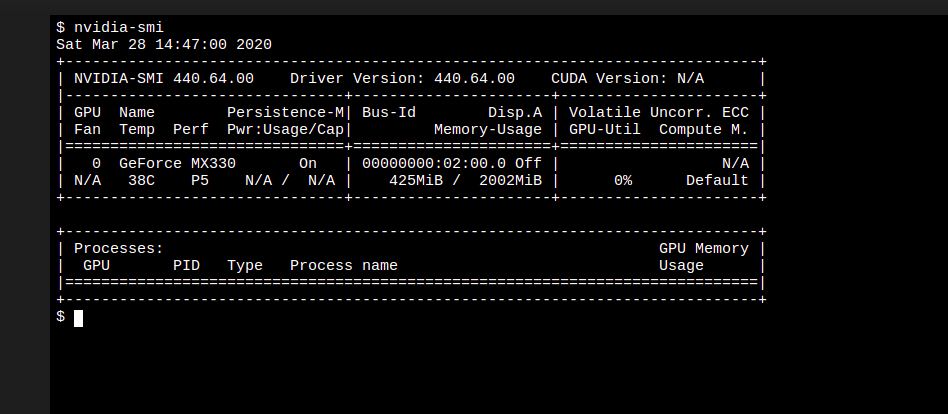Click the 00000000:02:00.0 bus ID value
The height and width of the screenshot is (414, 948).
coord(434,163)
